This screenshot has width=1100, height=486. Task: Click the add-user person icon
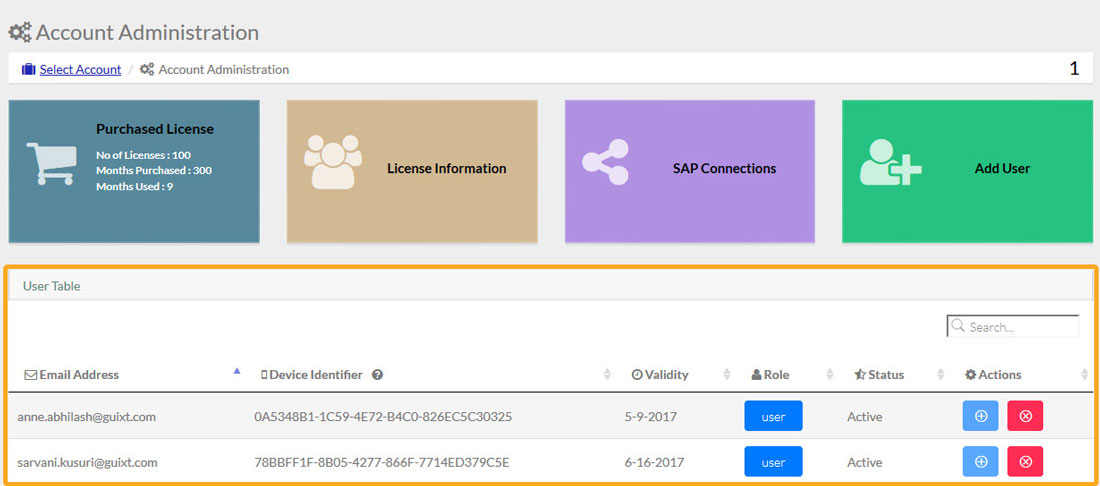889,162
